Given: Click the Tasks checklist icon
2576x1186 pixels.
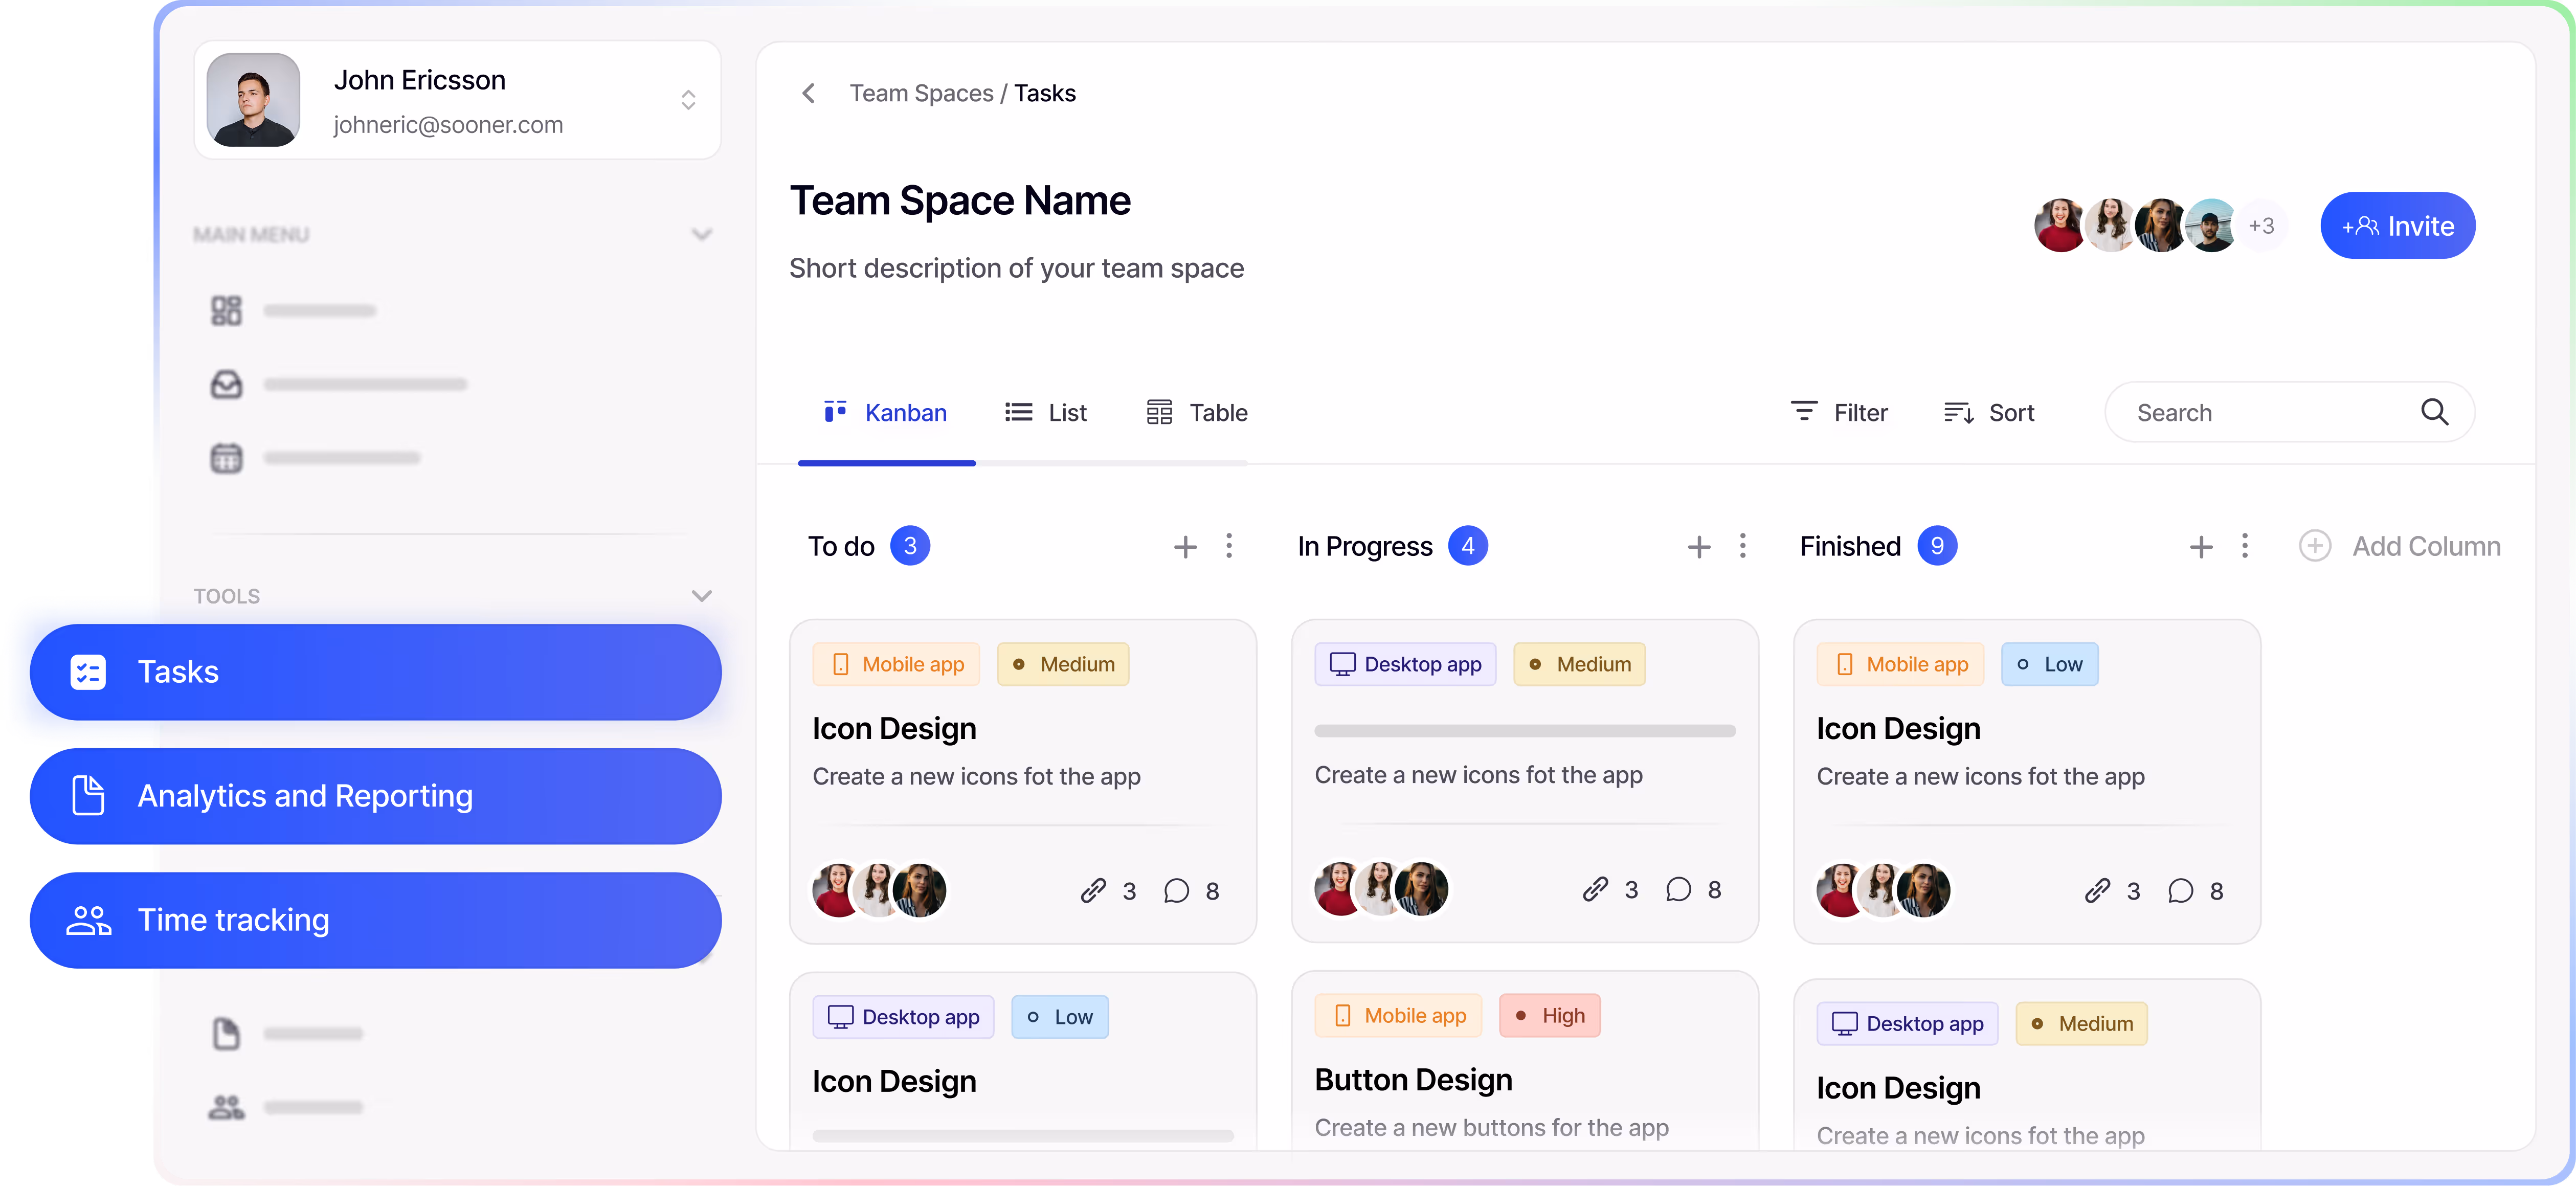Looking at the screenshot, I should (88, 672).
